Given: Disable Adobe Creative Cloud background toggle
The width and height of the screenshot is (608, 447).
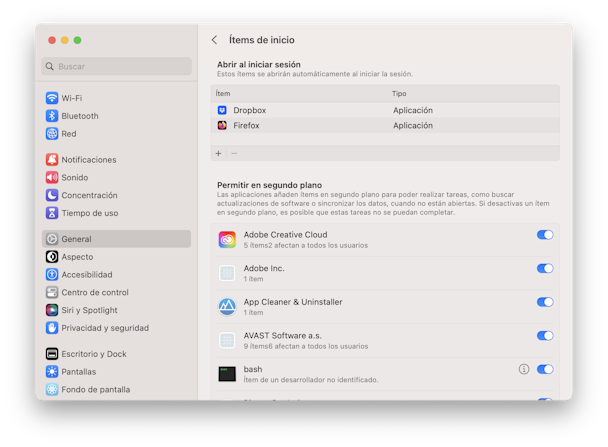Looking at the screenshot, I should 545,235.
